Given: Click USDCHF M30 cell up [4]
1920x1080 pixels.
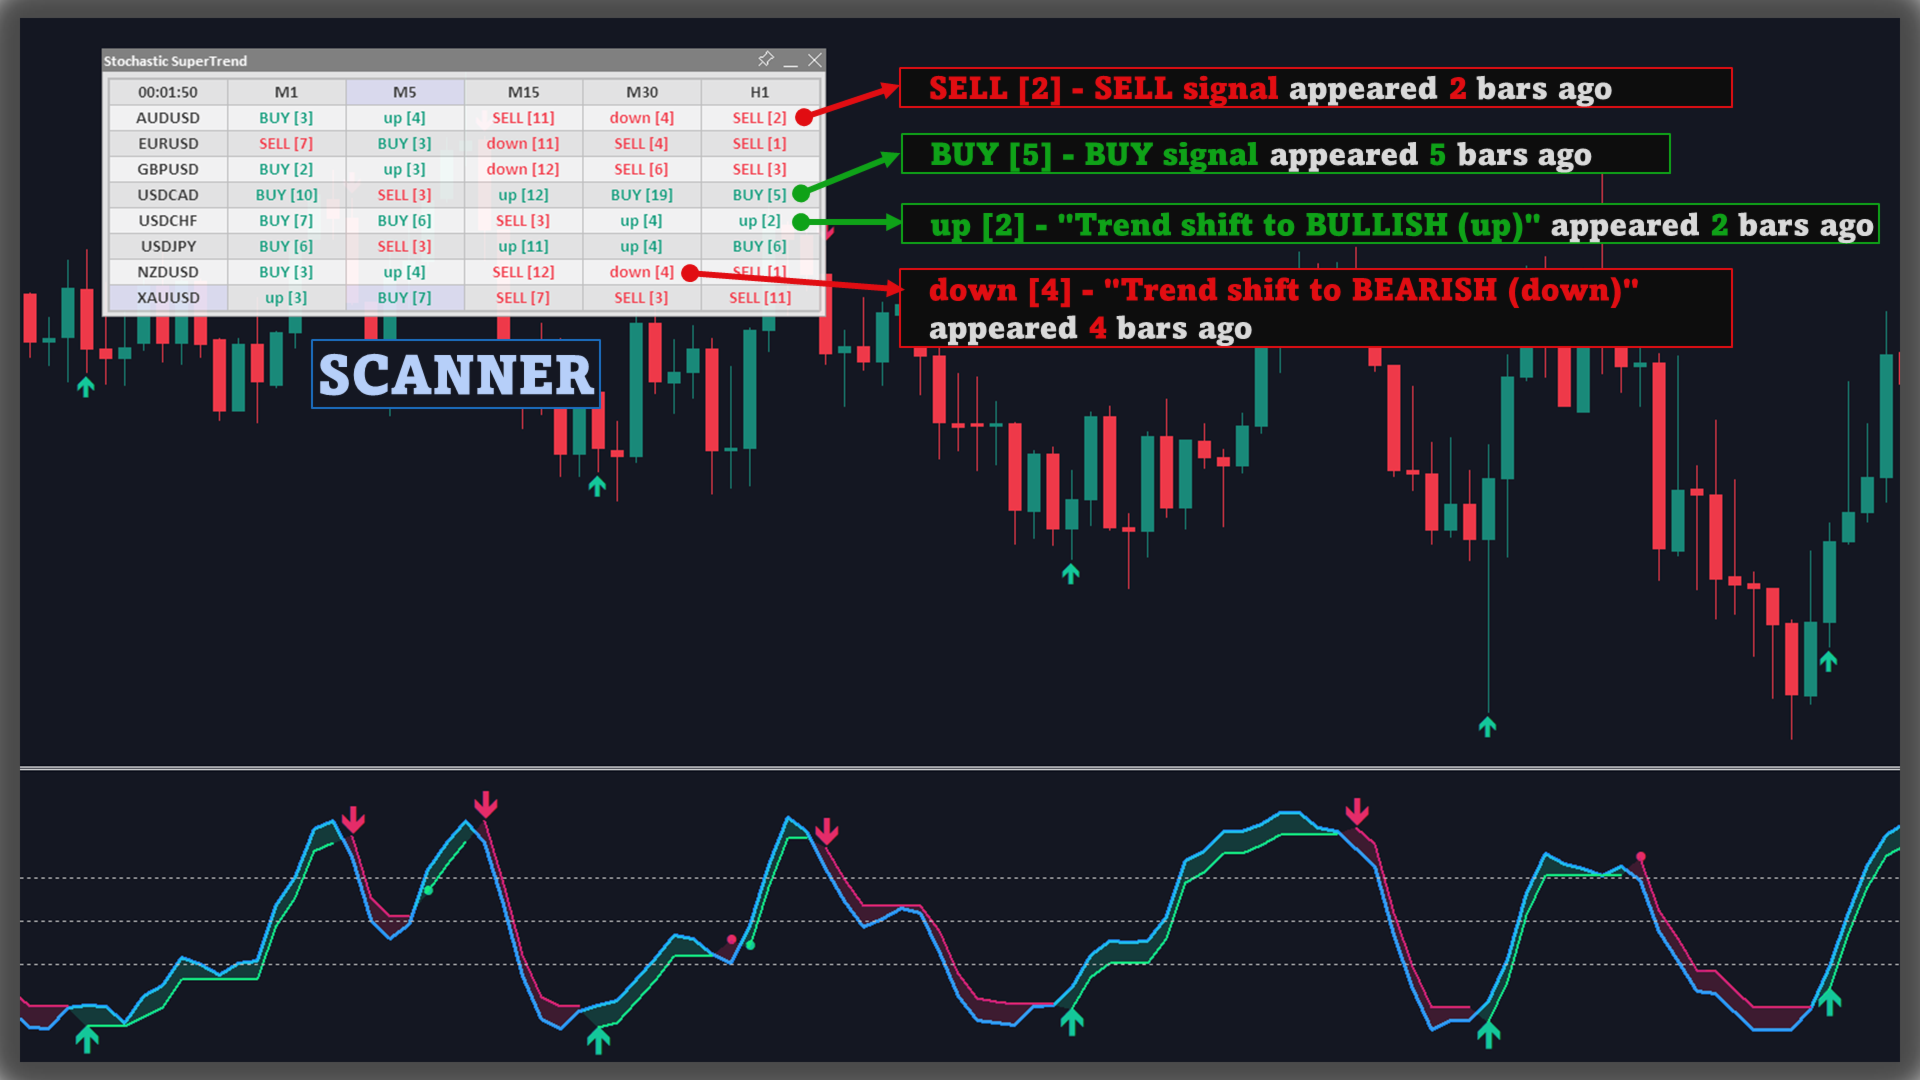Looking at the screenshot, I should 642,221.
